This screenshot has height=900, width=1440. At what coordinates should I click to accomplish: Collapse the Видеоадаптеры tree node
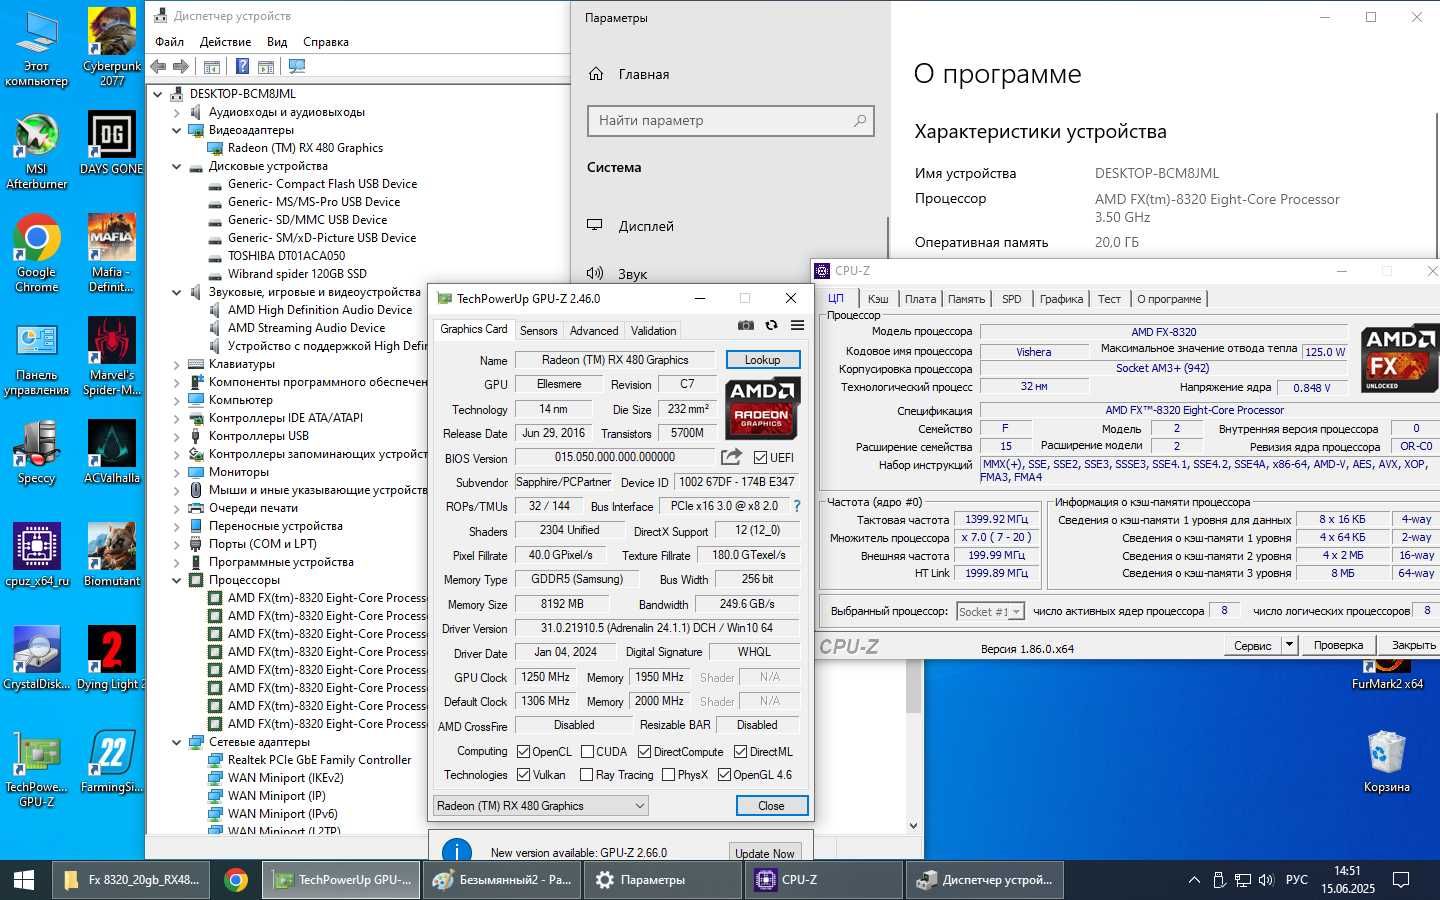pyautogui.click(x=177, y=130)
